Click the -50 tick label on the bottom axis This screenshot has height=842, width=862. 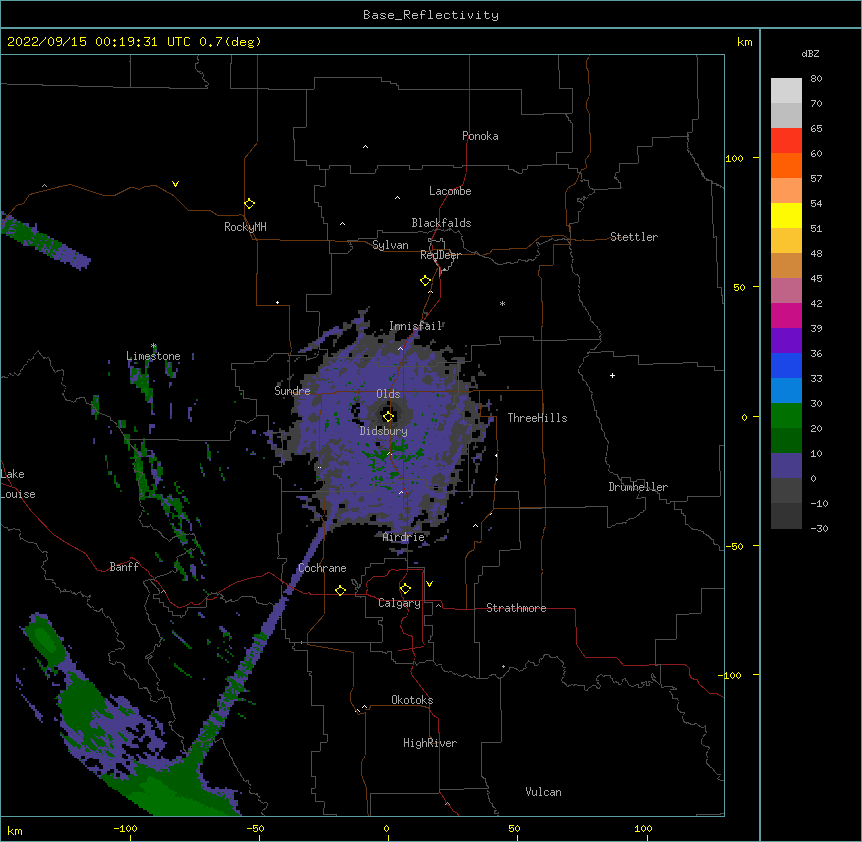pyautogui.click(x=255, y=828)
